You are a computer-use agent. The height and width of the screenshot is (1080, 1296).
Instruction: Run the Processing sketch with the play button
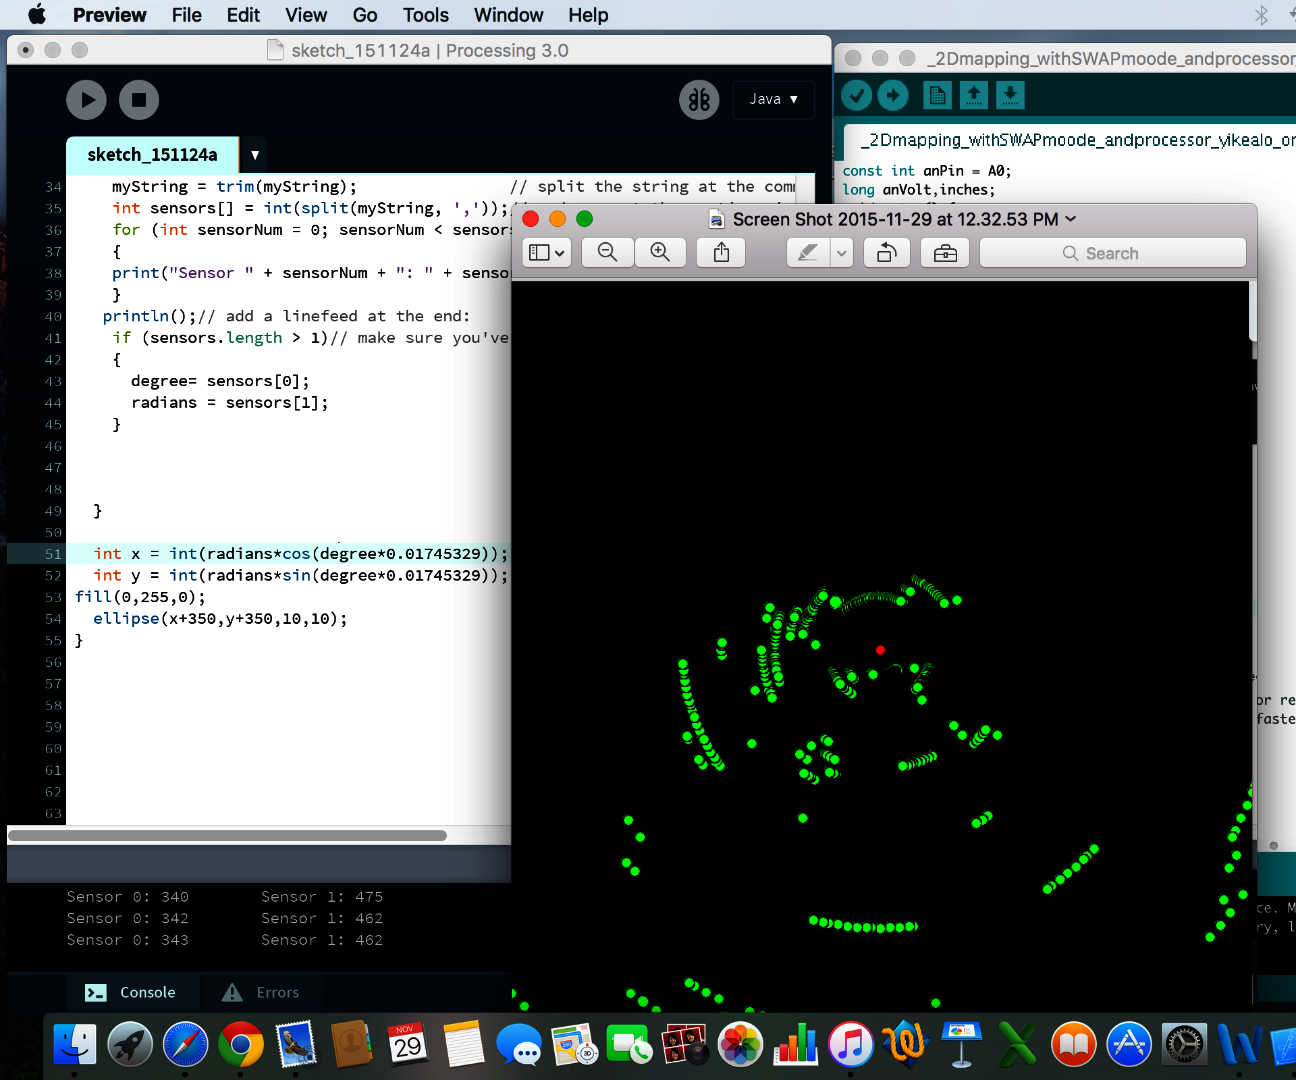86,100
